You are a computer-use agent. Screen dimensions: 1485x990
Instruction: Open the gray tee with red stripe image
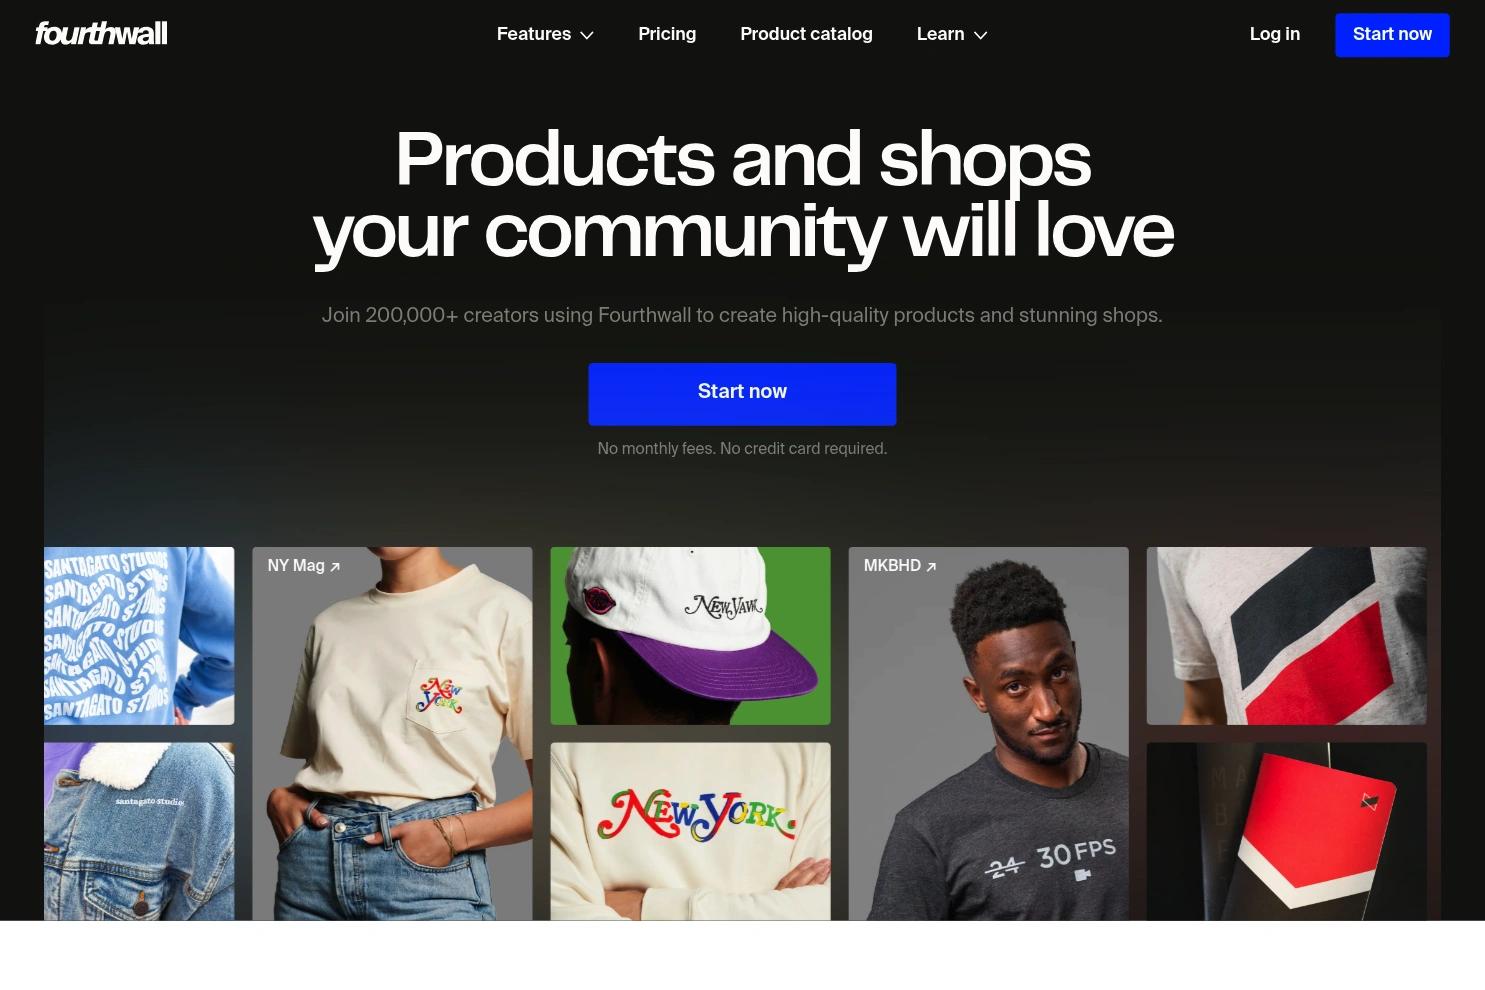tap(1286, 636)
